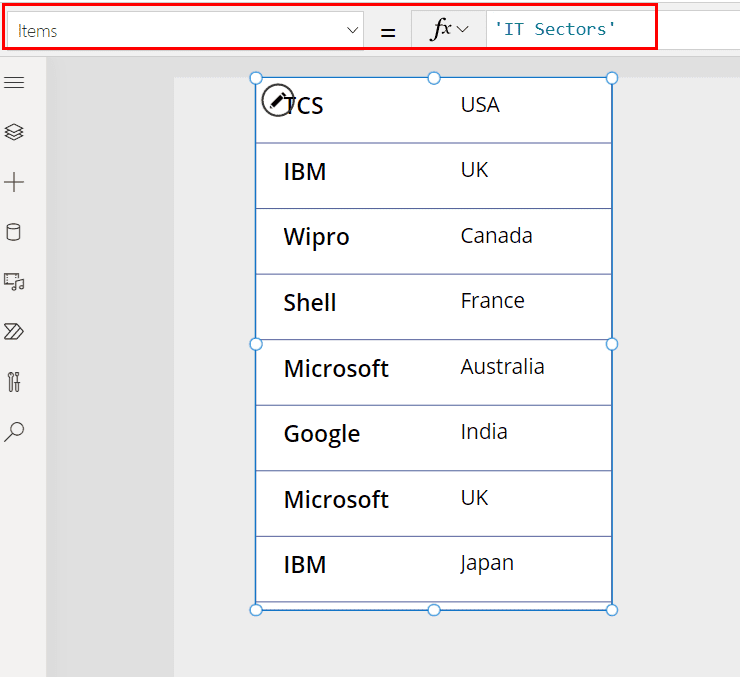Click the UK text in the IBM row
The width and height of the screenshot is (740, 677).
click(x=474, y=170)
